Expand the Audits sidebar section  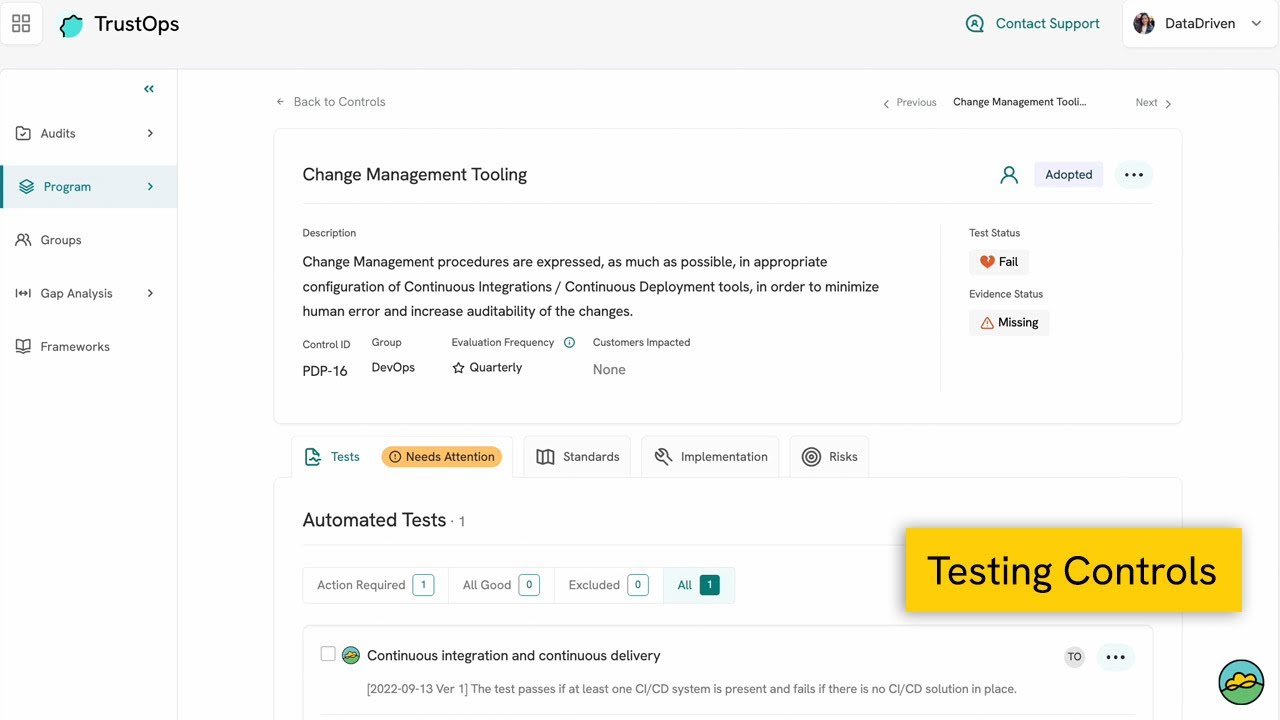(150, 133)
